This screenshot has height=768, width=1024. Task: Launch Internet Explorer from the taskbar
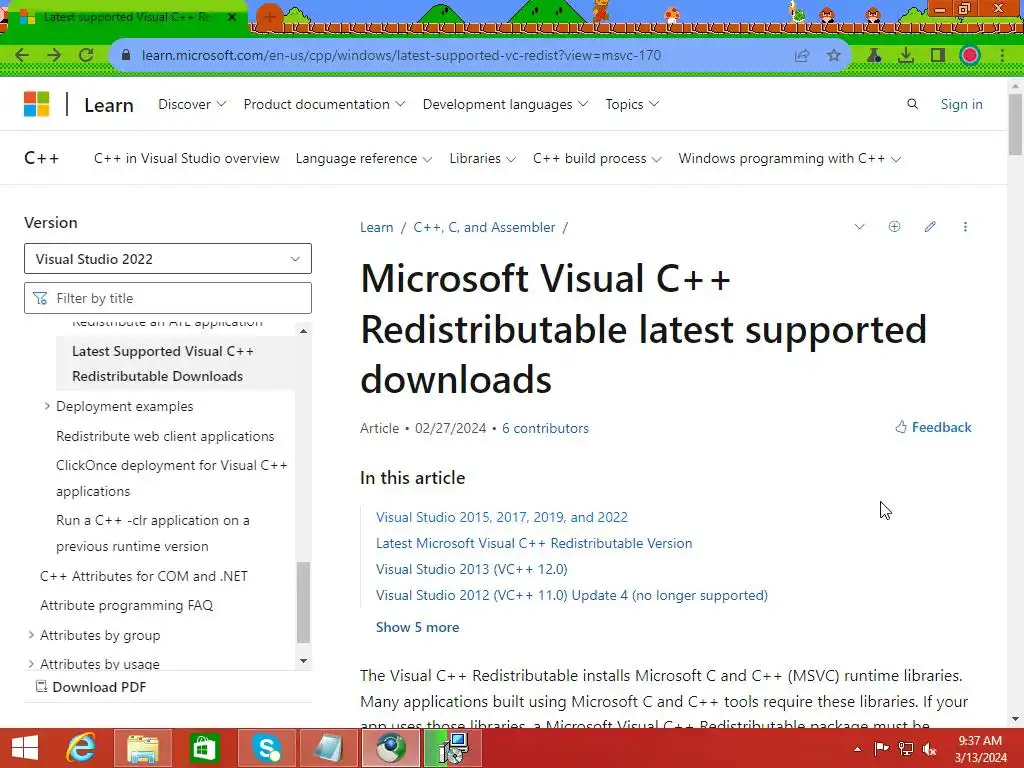81,748
